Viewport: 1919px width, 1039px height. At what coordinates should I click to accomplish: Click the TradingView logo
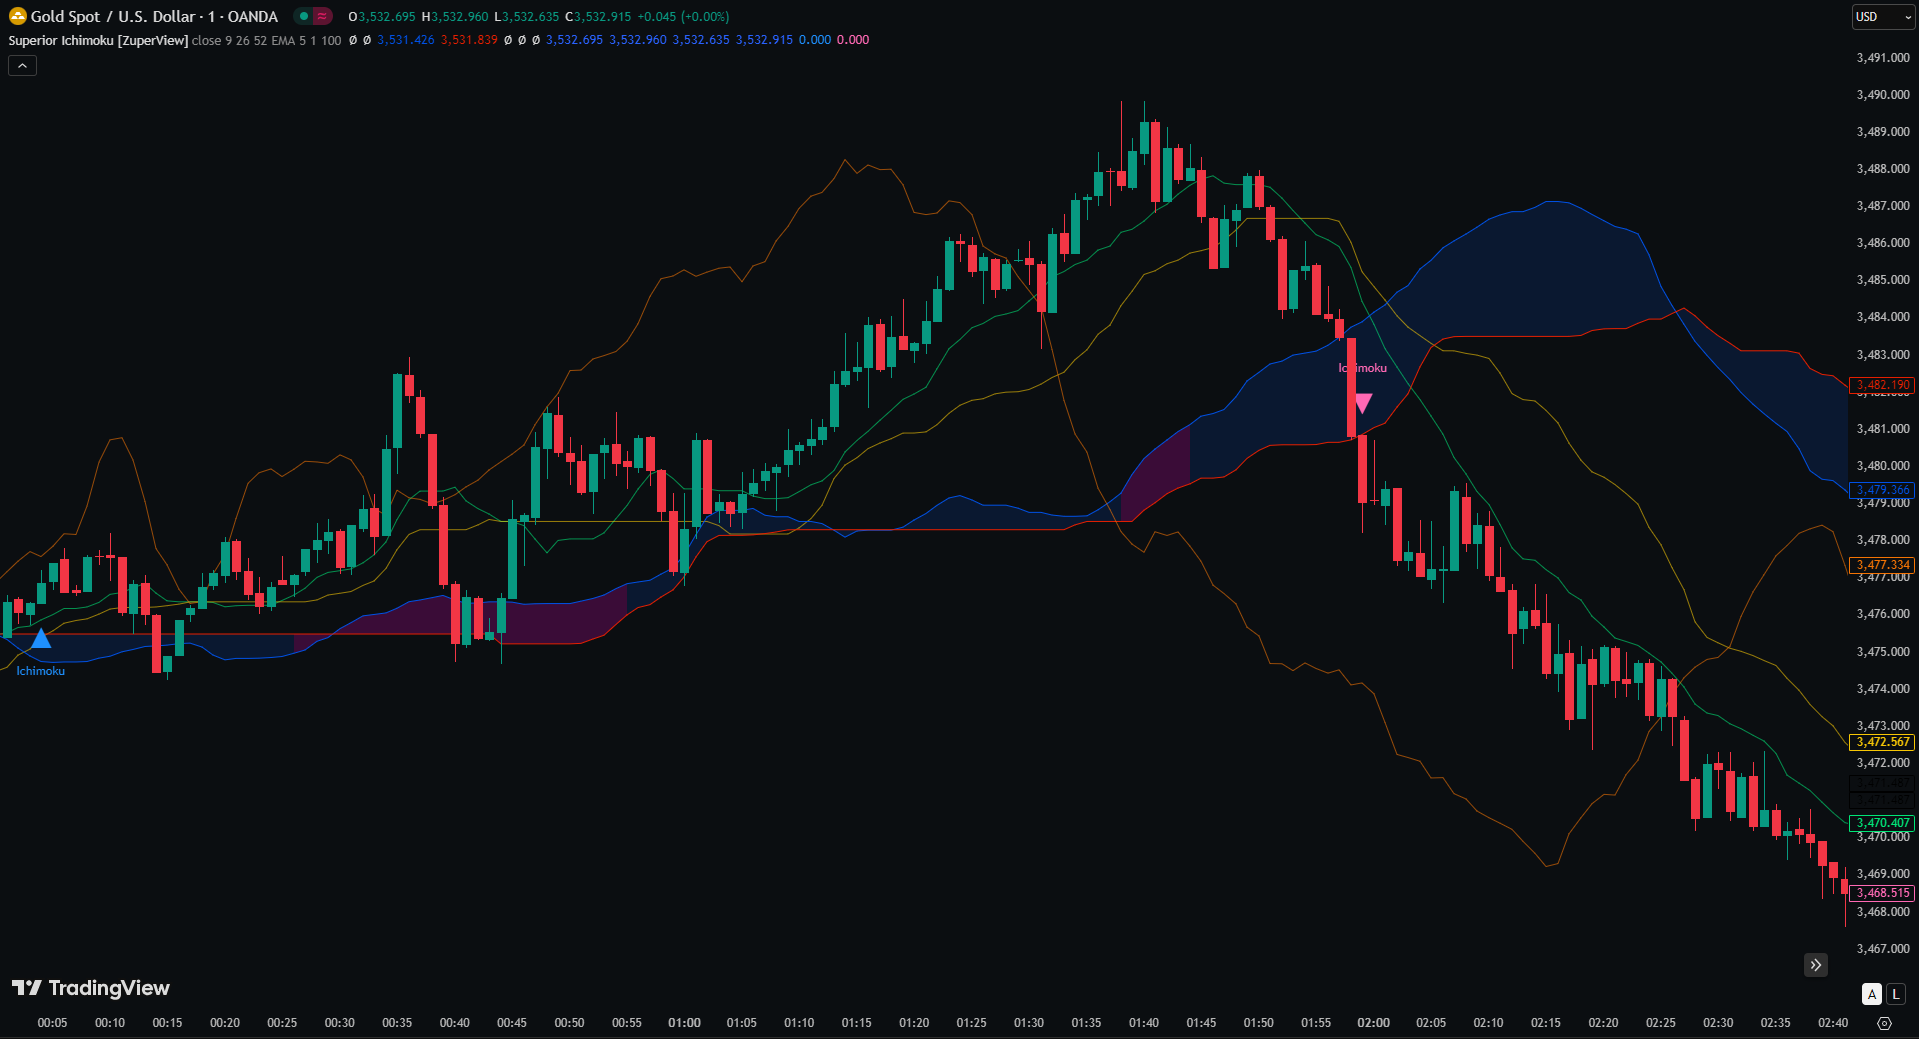91,988
